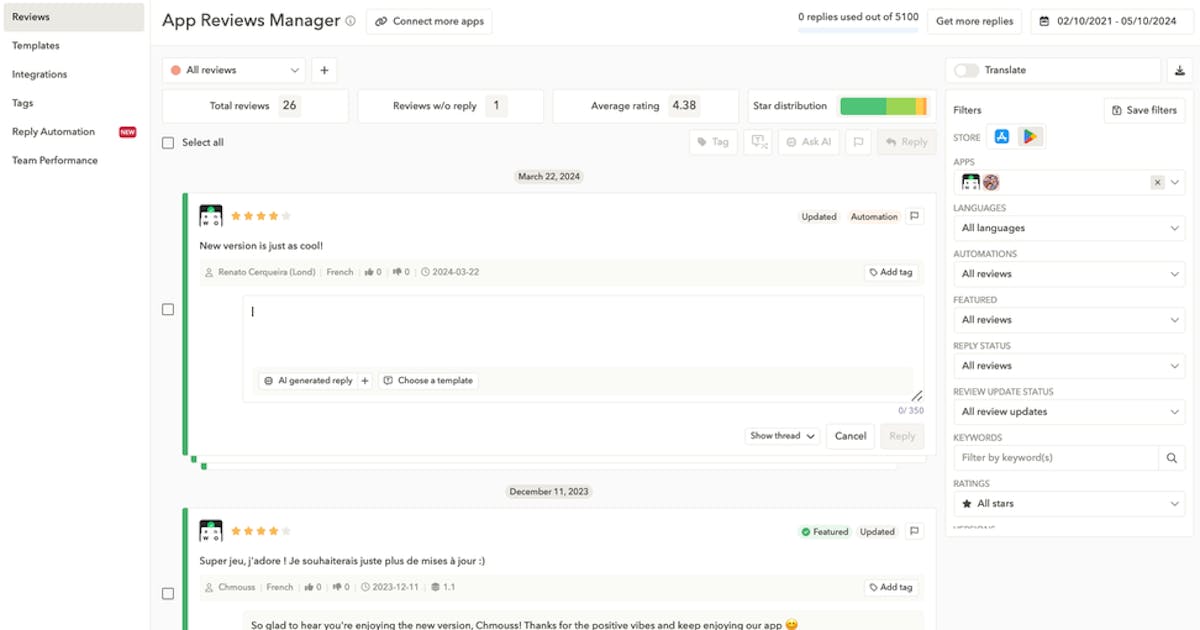Viewport: 1200px width, 630px height.
Task: Click the Connect more apps button
Action: click(x=429, y=21)
